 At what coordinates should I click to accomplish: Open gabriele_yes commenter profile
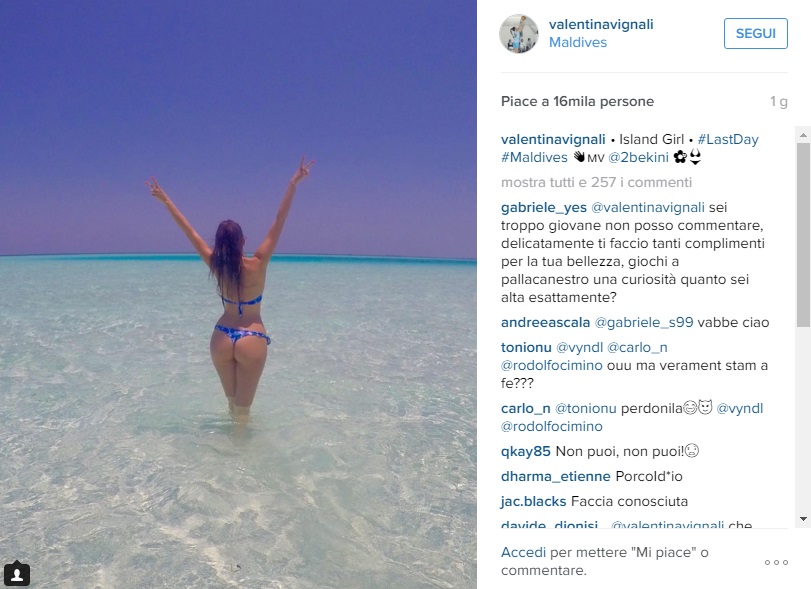(x=544, y=207)
